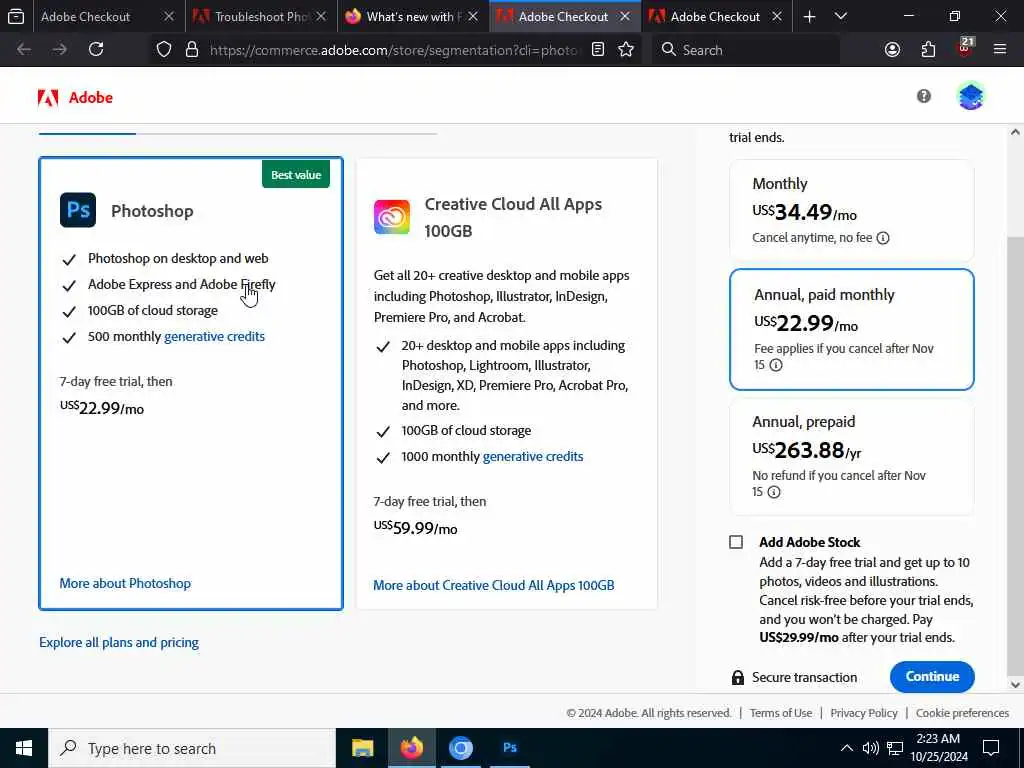This screenshot has width=1024, height=768.
Task: Switch to the What's new with Firefox tab
Action: click(413, 16)
